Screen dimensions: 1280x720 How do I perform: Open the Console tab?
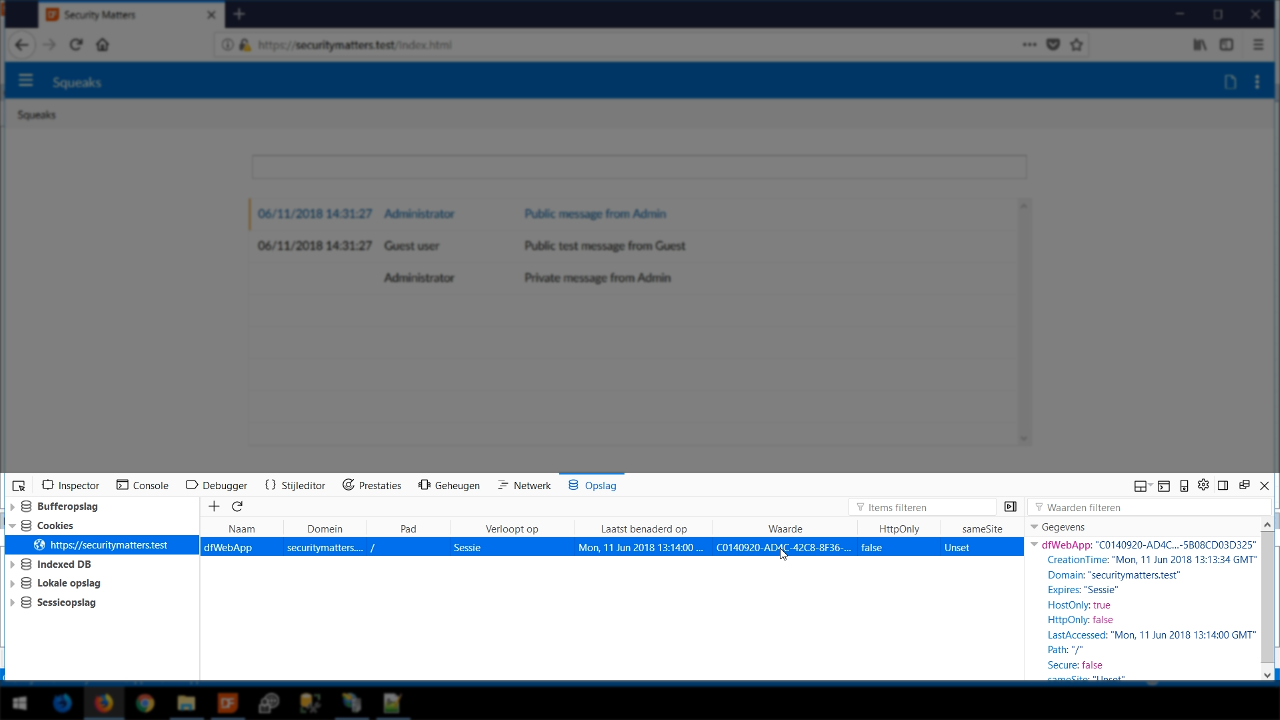point(142,486)
